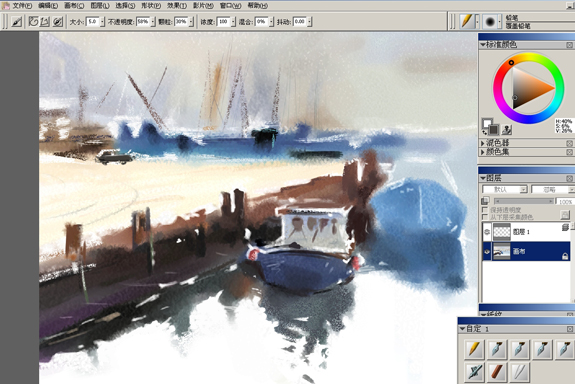575x384 pixels.
Task: Enable the 从下层采集颜色 checkbox
Action: (x=485, y=217)
